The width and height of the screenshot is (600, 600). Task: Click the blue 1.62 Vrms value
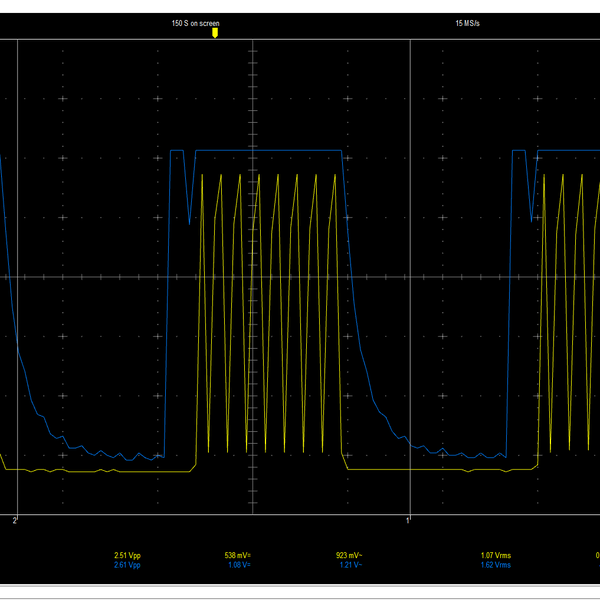click(x=496, y=565)
